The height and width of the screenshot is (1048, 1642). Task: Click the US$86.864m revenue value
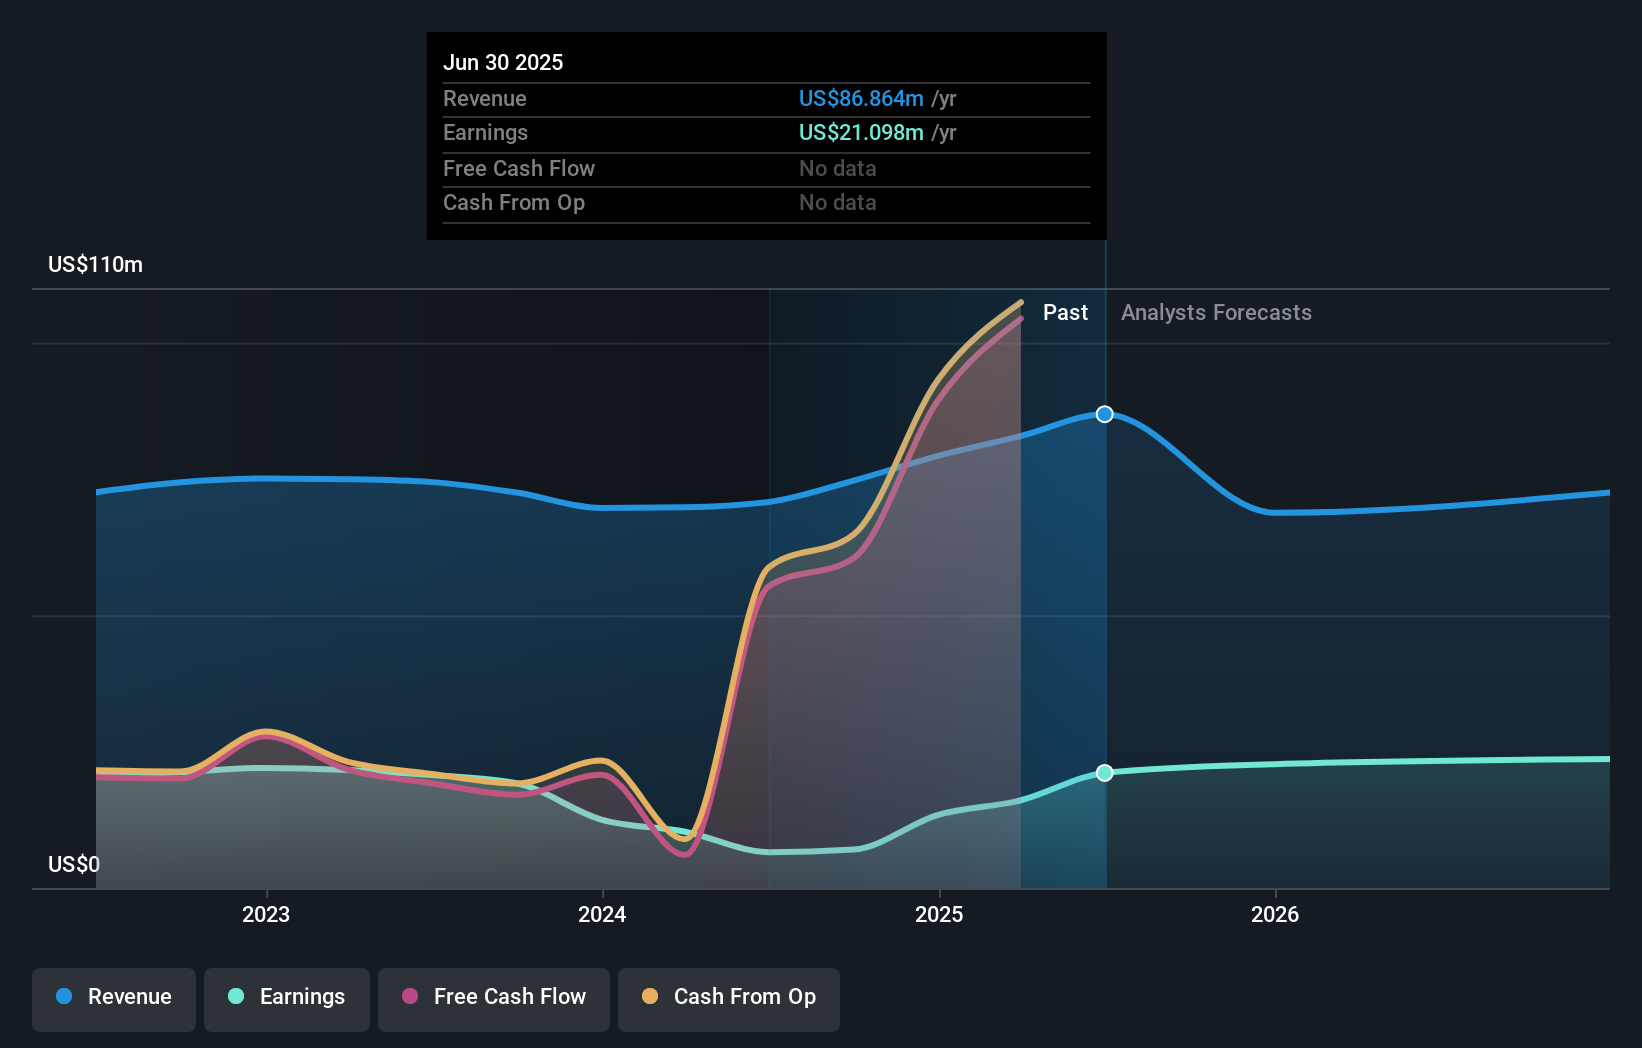click(861, 98)
